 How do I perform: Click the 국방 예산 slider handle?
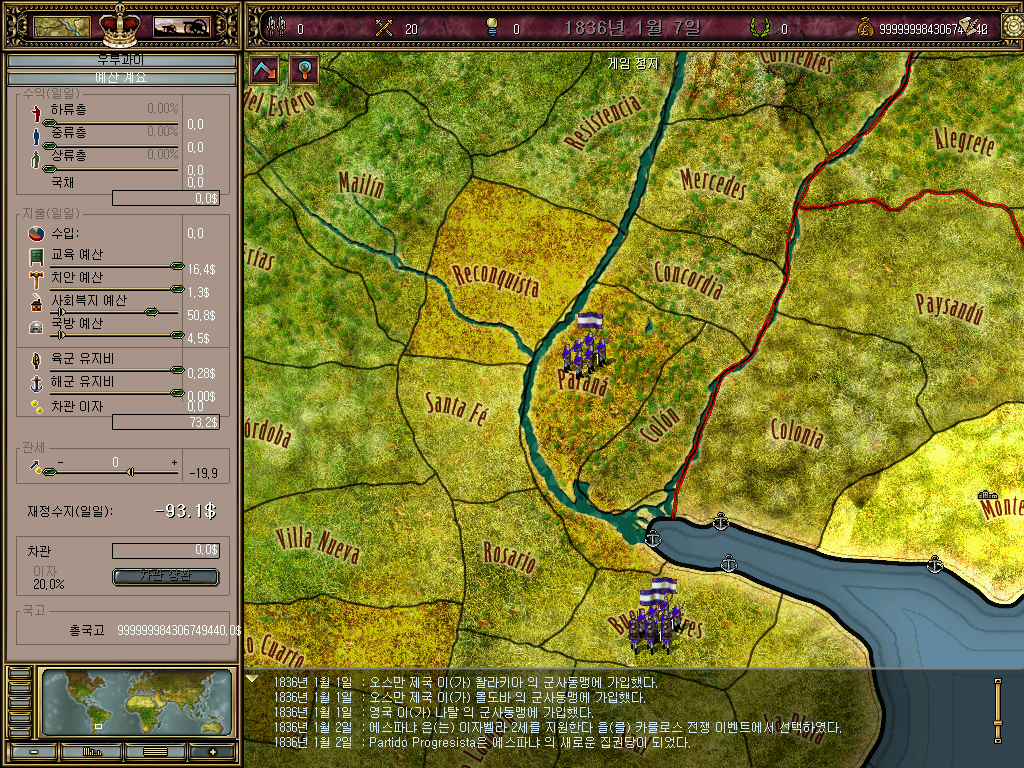tap(177, 335)
